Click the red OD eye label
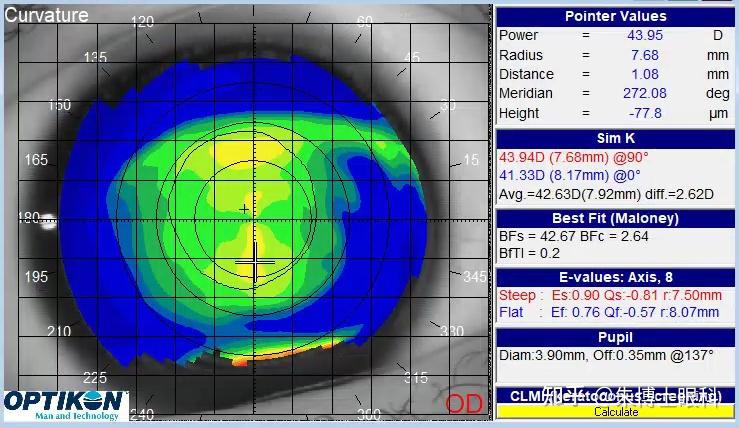 (464, 404)
